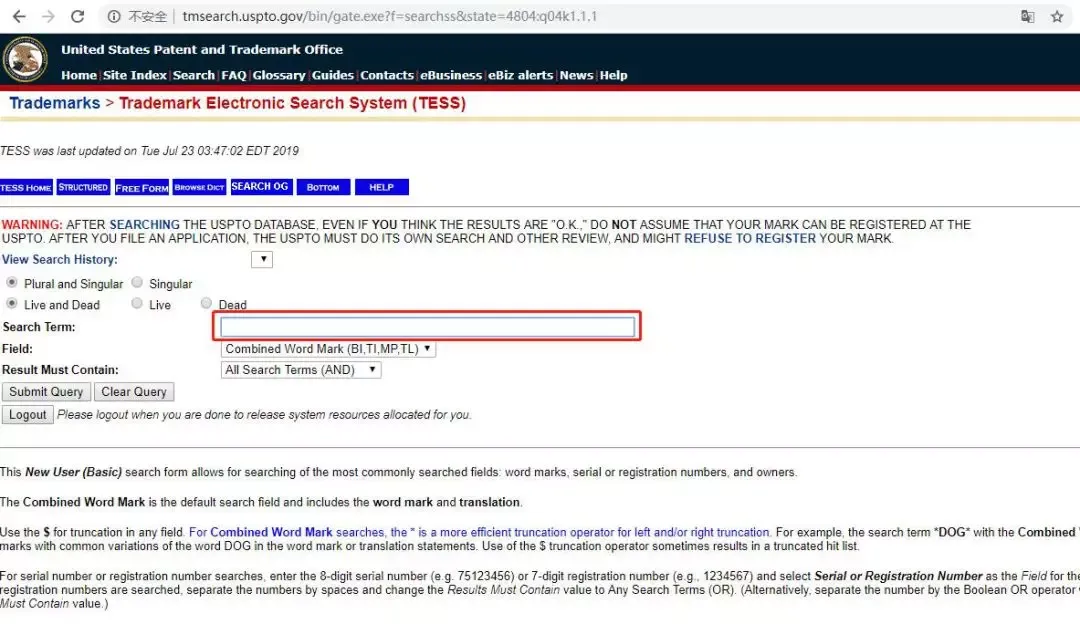Screen dimensions: 1080x624
Task: Select the Dead radio button
Action: coord(206,303)
